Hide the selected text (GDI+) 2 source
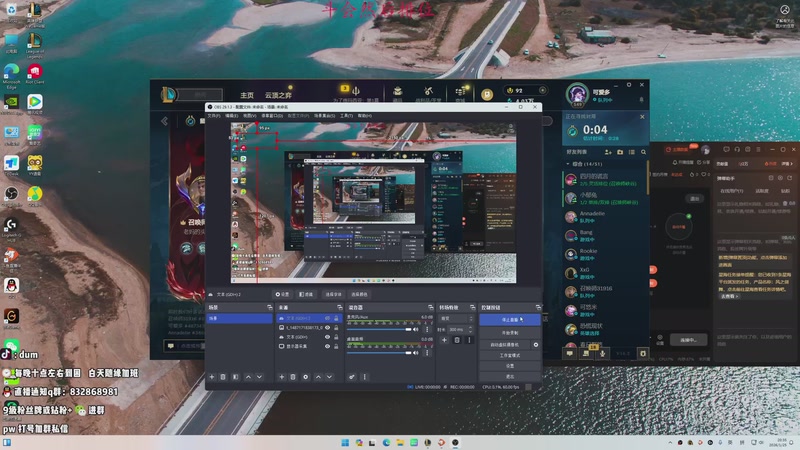The width and height of the screenshot is (800, 450). pyautogui.click(x=327, y=318)
